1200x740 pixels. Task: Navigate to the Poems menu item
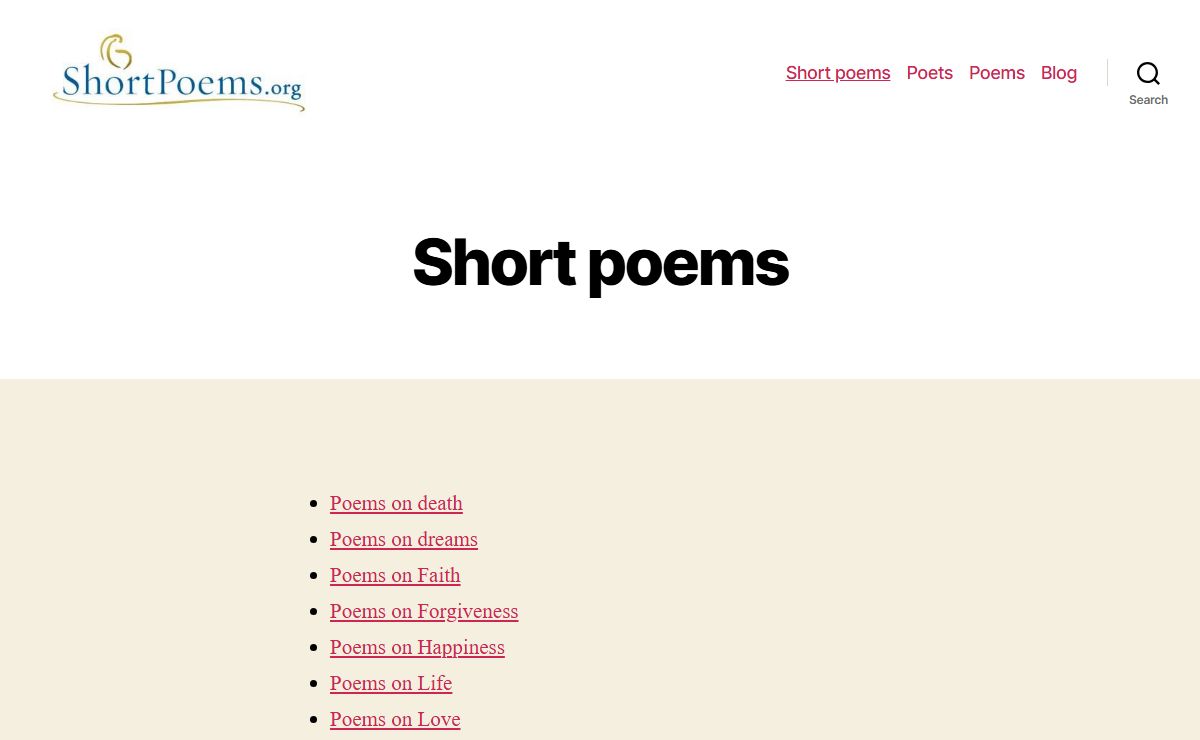(x=996, y=73)
